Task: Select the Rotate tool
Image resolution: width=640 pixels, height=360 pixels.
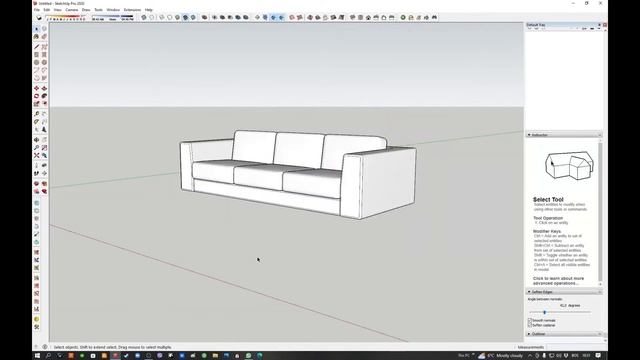Action: [x=36, y=96]
